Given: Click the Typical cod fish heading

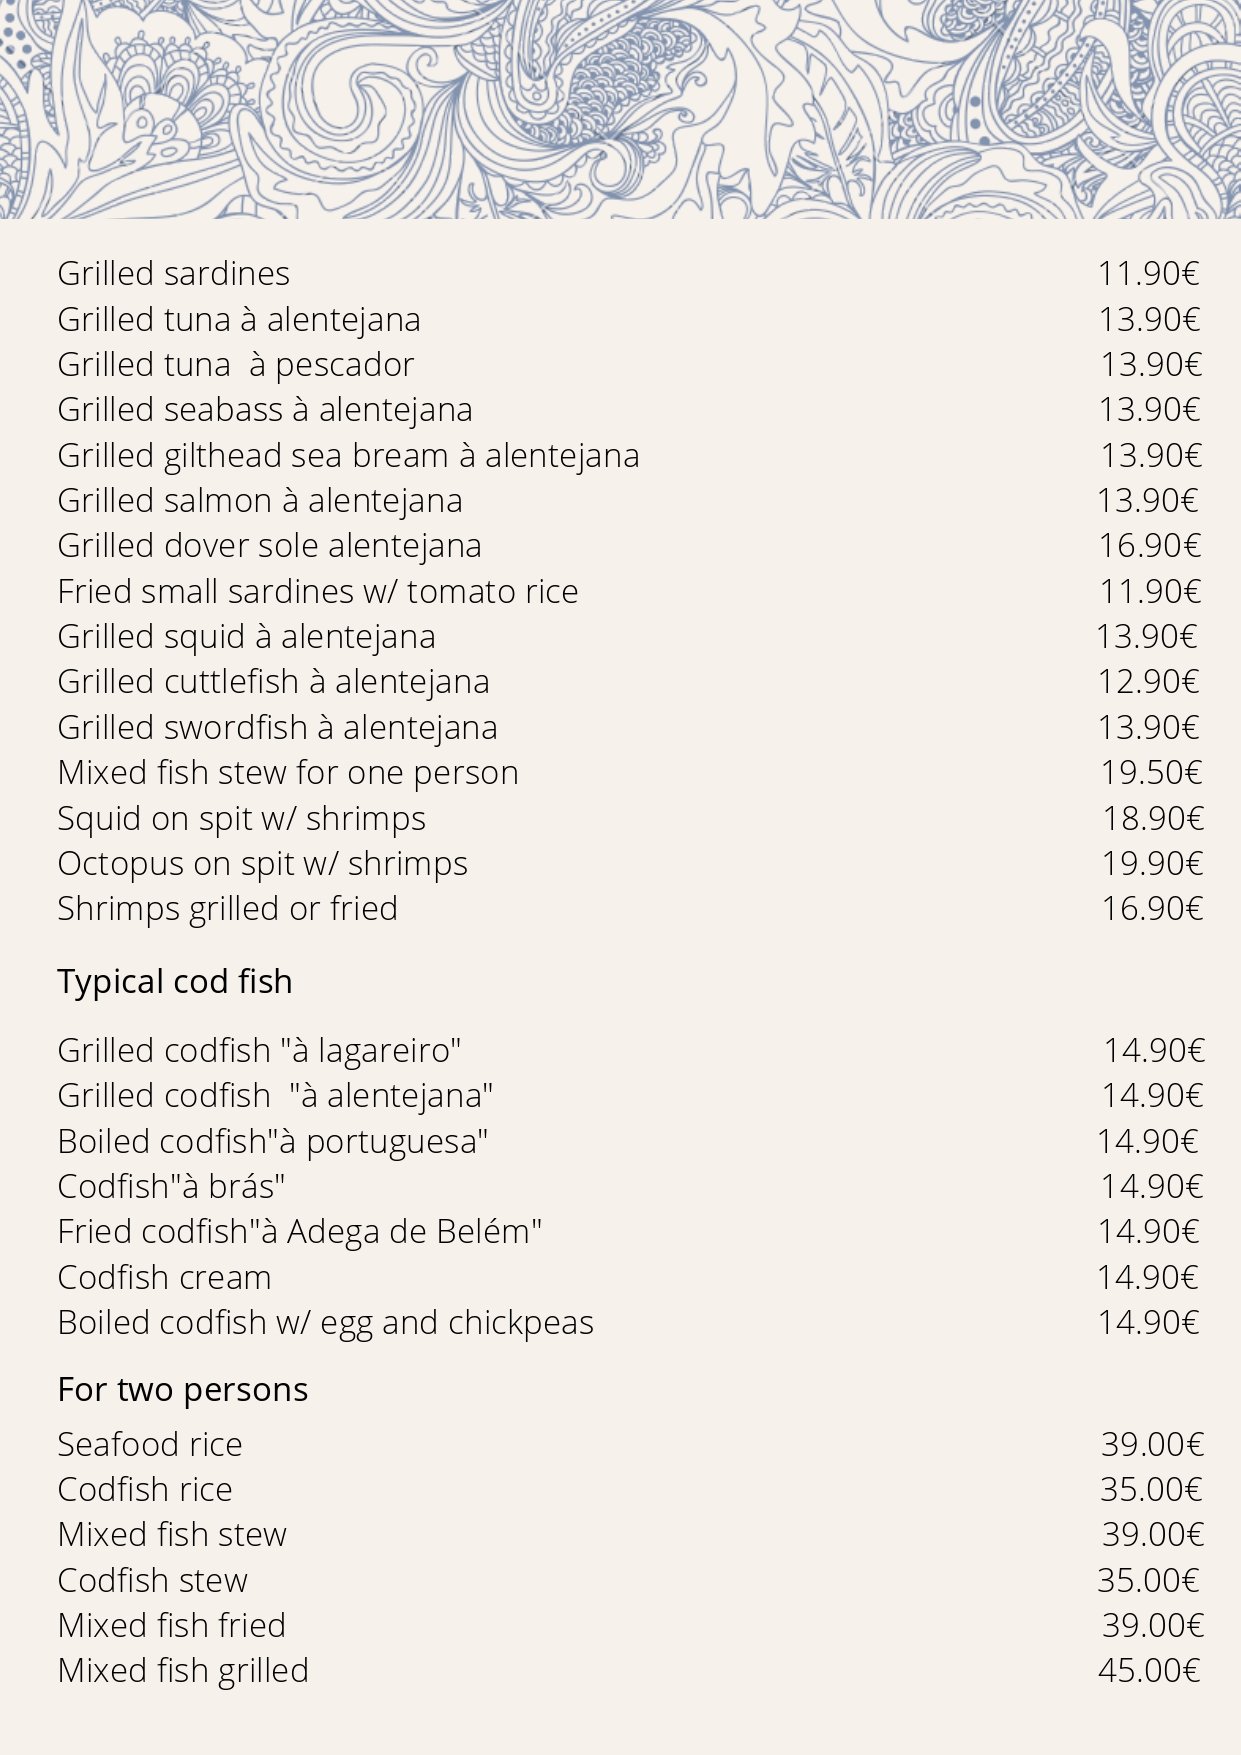Looking at the screenshot, I should 175,982.
